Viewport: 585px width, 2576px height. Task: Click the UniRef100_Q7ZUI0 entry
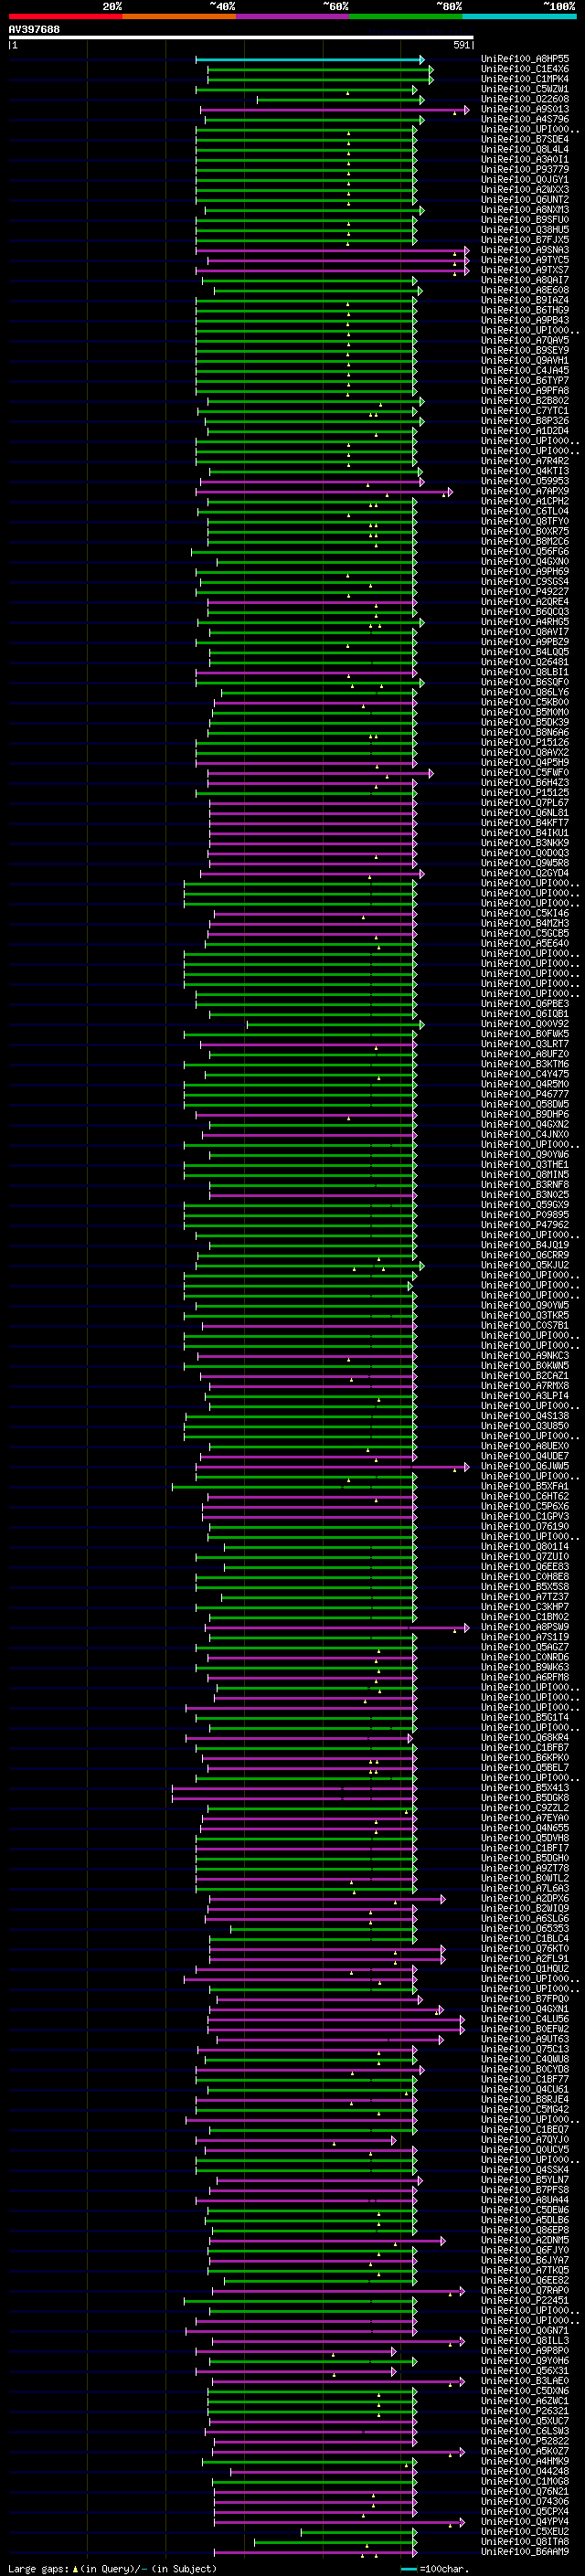click(x=525, y=1556)
